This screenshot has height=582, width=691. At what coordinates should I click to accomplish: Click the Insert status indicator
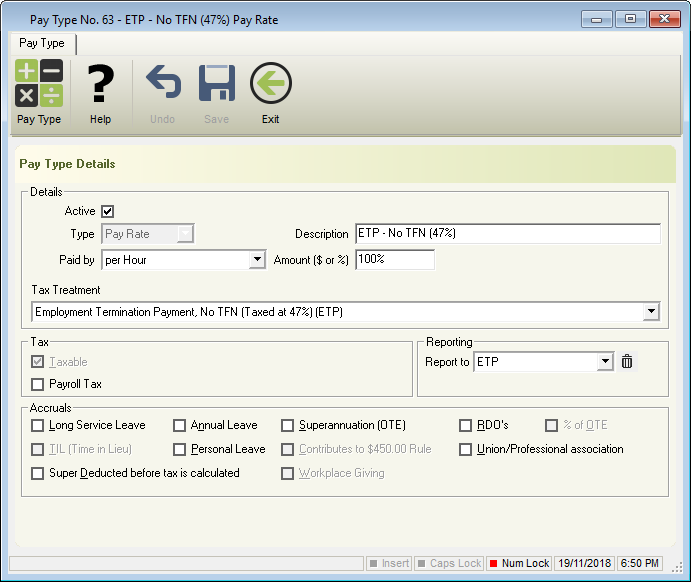coord(389,563)
